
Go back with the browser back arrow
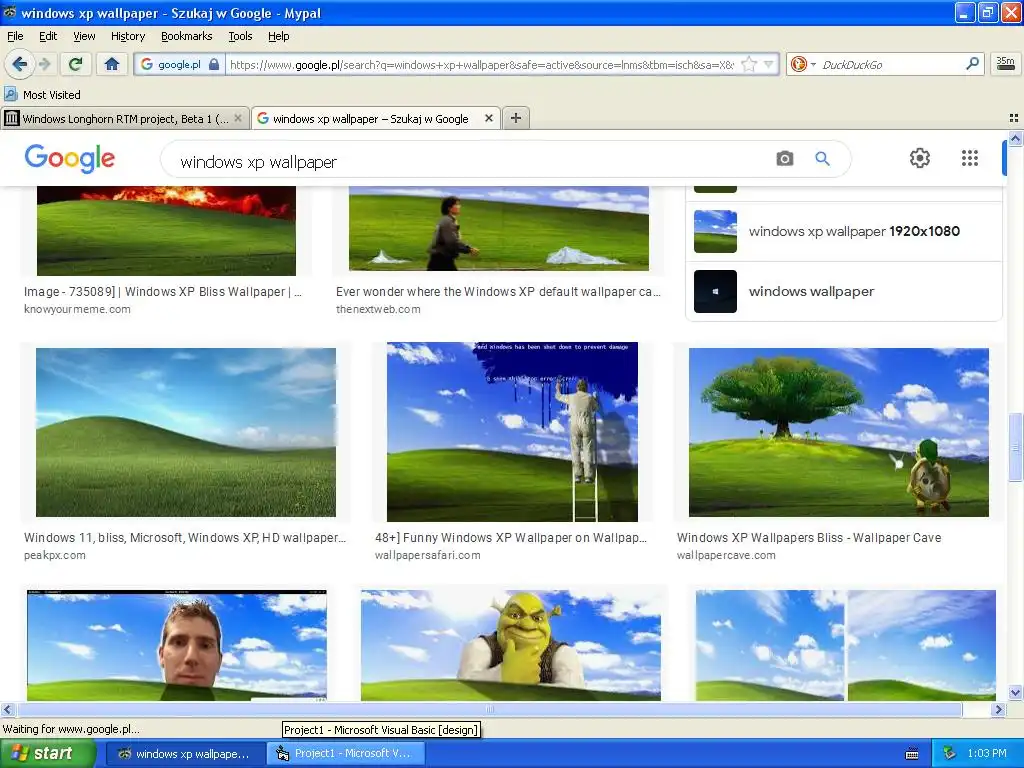19,64
